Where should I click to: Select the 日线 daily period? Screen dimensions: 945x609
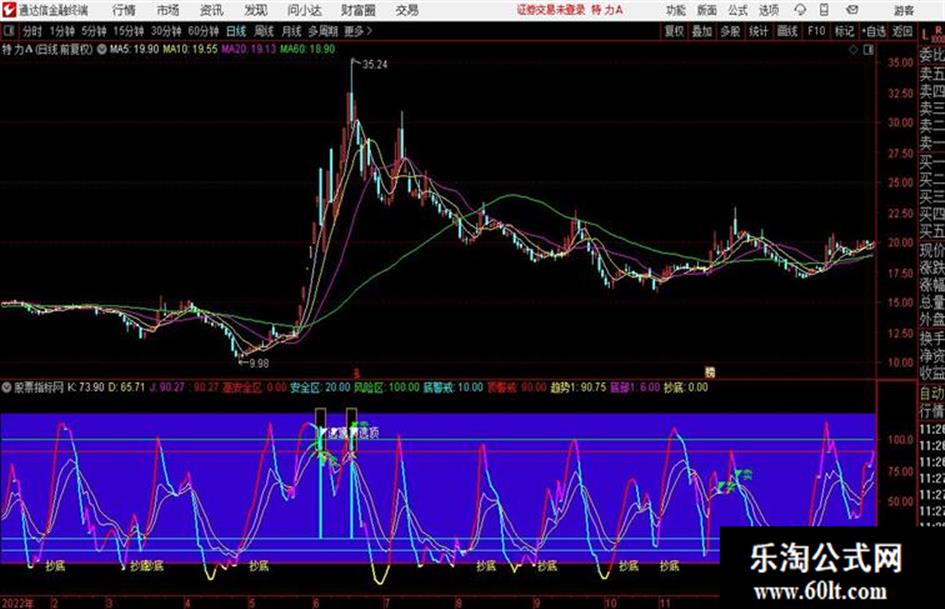(236, 31)
